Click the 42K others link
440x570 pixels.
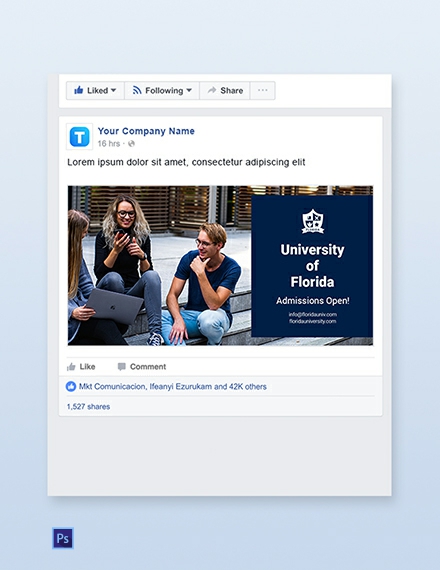click(248, 386)
